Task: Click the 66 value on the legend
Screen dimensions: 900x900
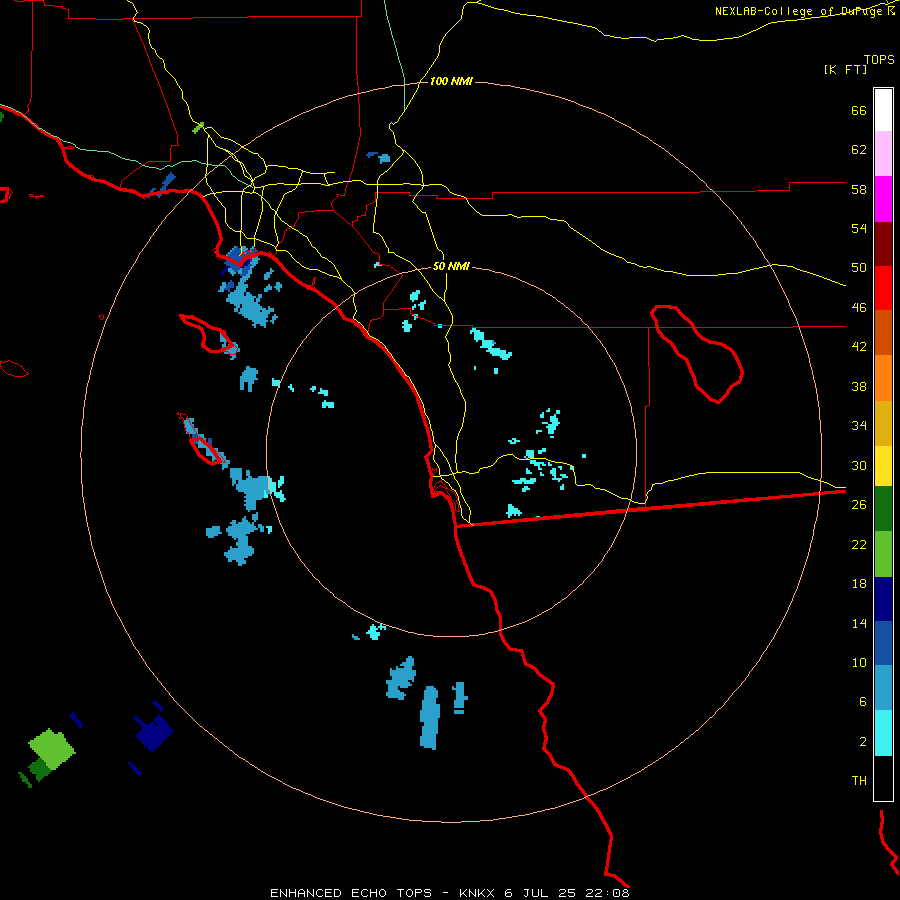Action: pos(859,110)
